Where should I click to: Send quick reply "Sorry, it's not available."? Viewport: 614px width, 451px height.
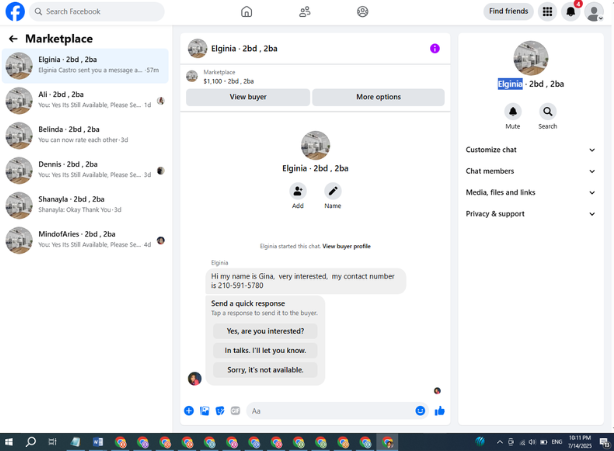265,370
